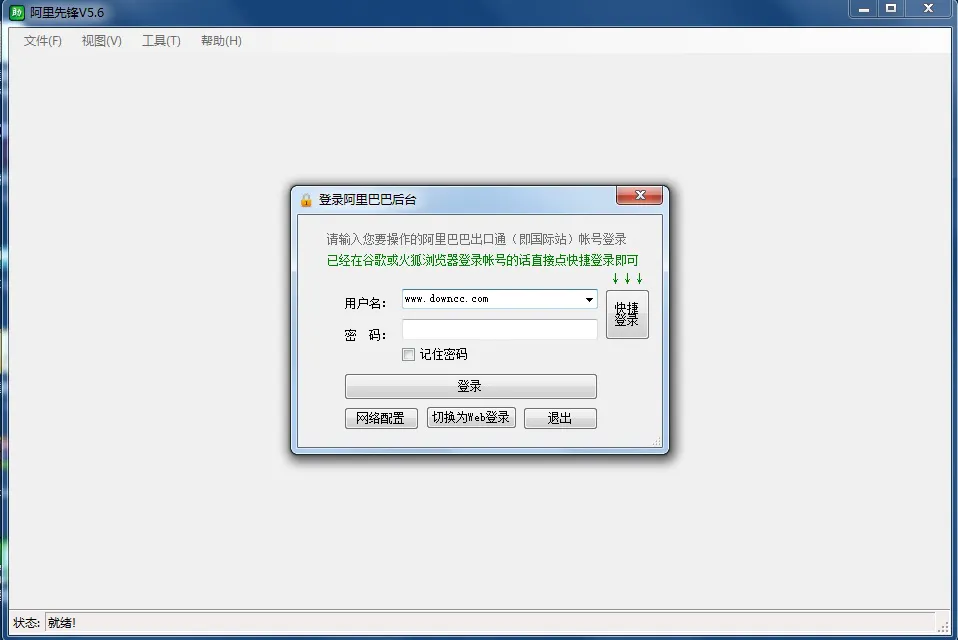Click the lock icon in login dialog title
This screenshot has width=958, height=640.
306,200
